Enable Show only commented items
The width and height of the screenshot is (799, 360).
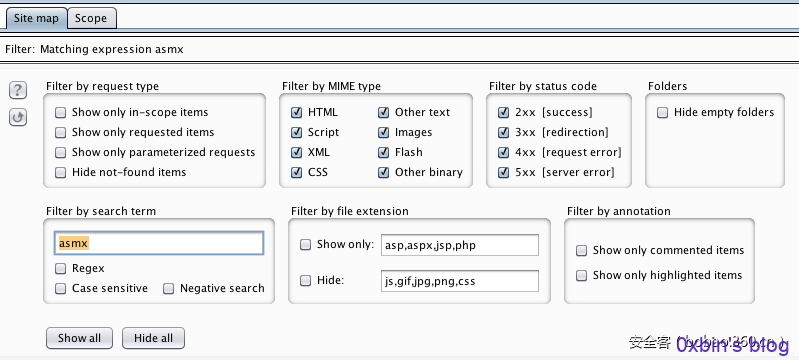click(581, 250)
